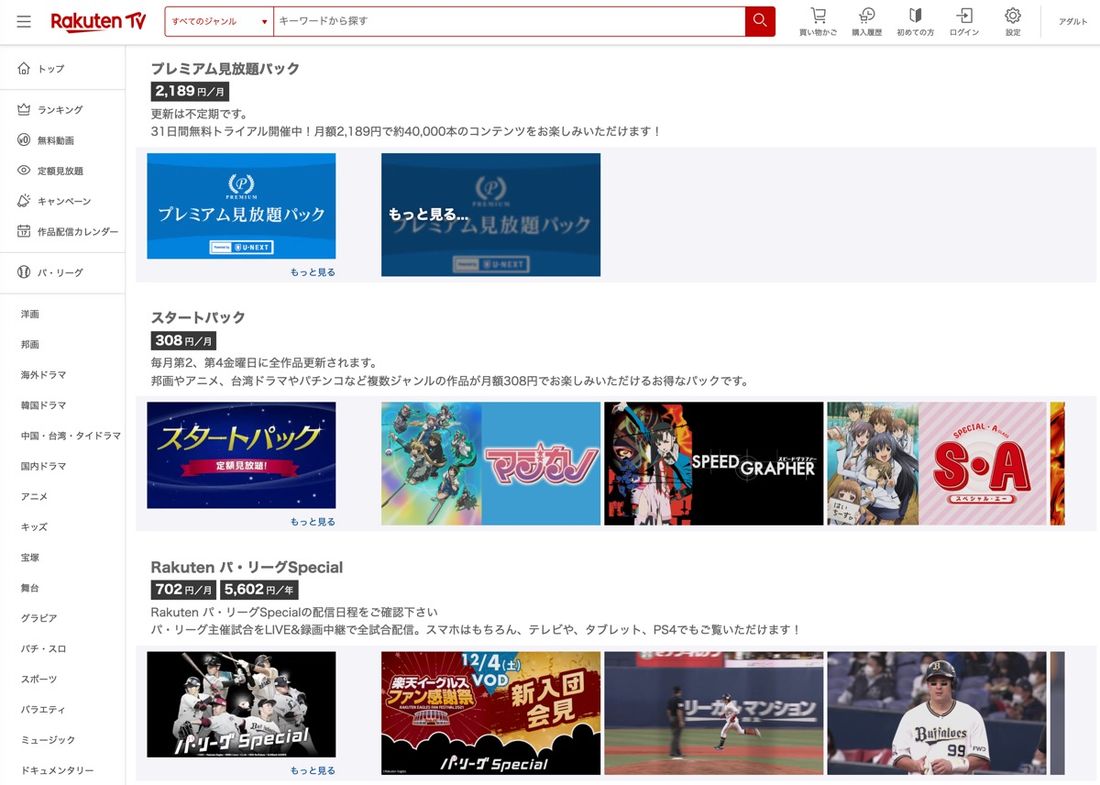This screenshot has width=1100, height=785.
Task: Select グラビア in the sidebar
Action: point(39,618)
